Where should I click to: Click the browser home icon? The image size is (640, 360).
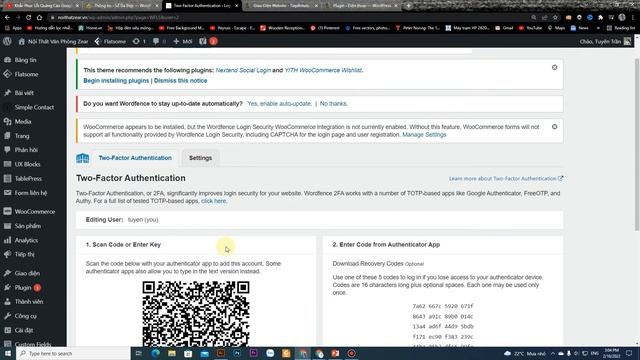[x=39, y=18]
